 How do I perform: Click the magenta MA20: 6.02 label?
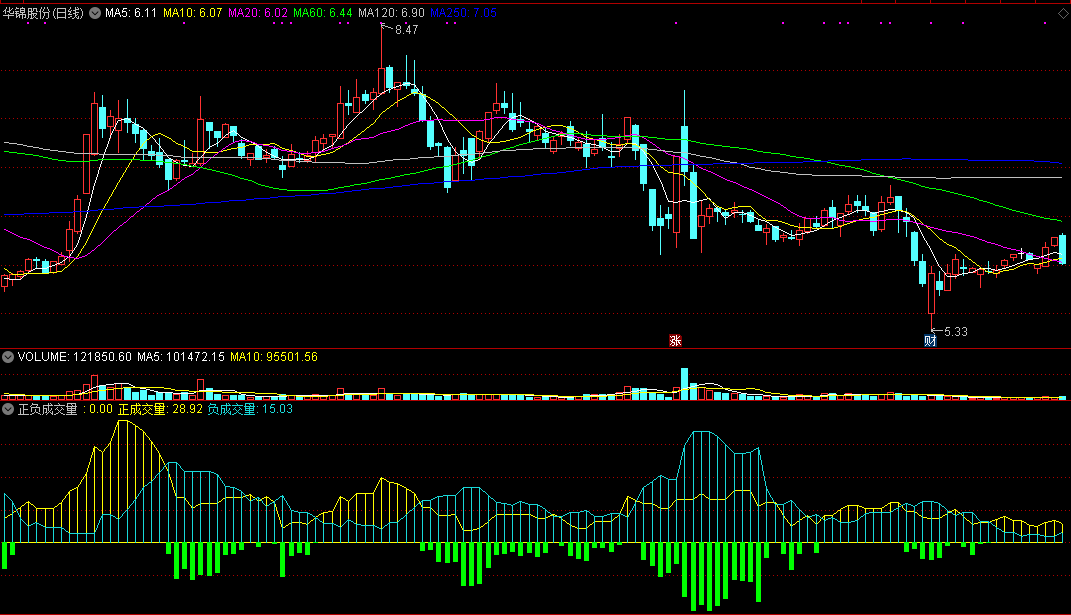pyautogui.click(x=258, y=13)
